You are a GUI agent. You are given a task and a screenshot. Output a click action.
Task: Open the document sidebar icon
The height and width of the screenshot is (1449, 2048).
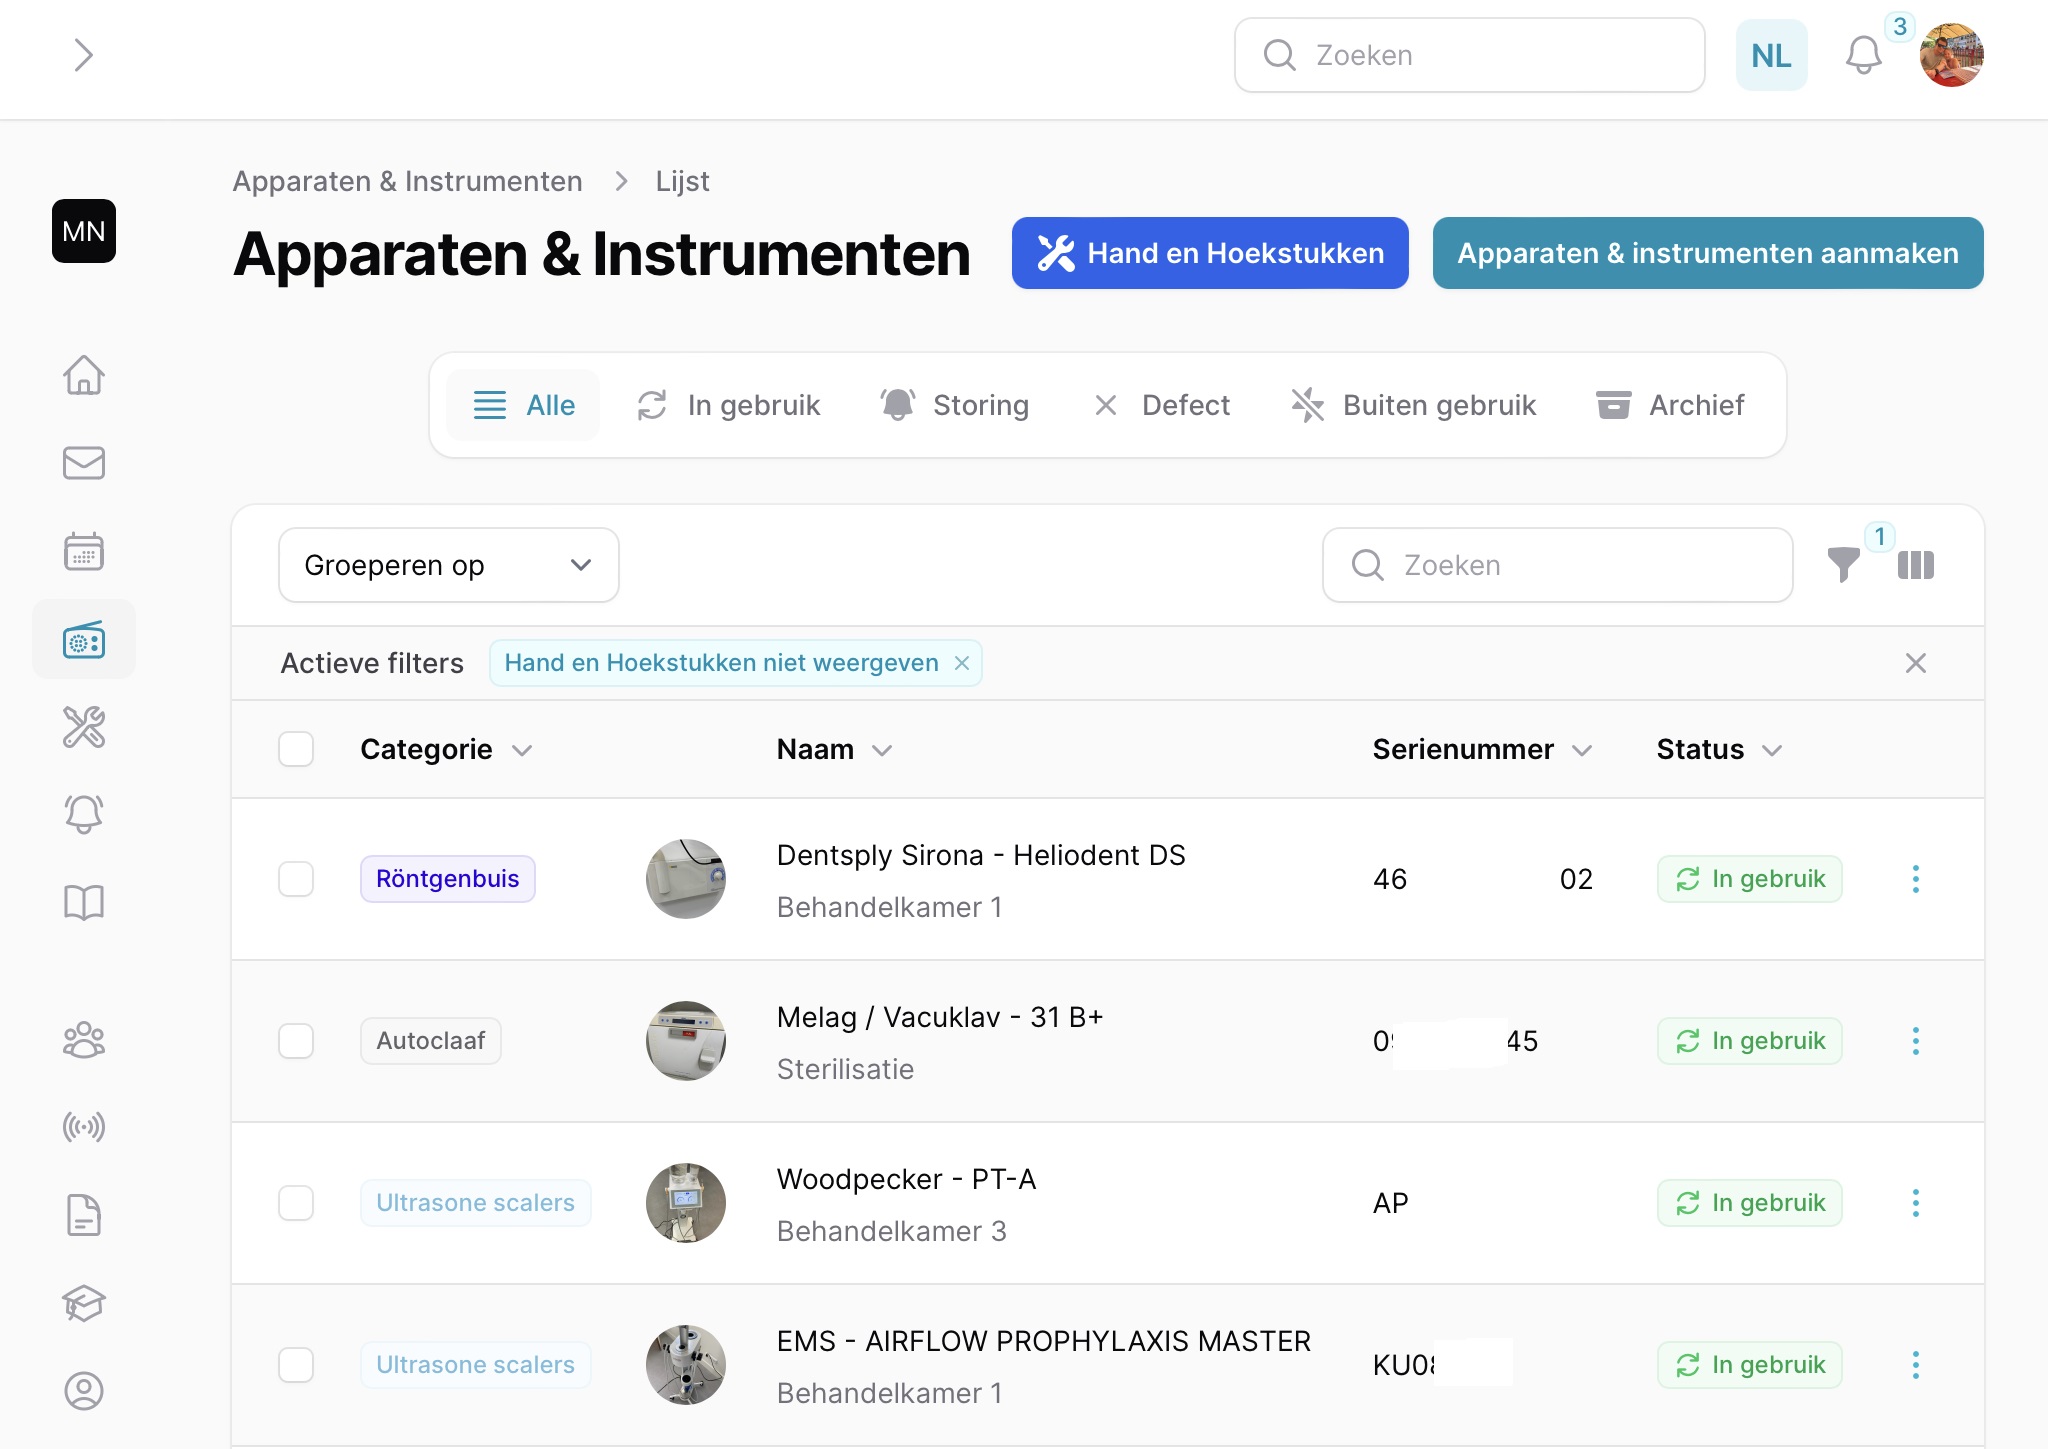coord(84,1215)
